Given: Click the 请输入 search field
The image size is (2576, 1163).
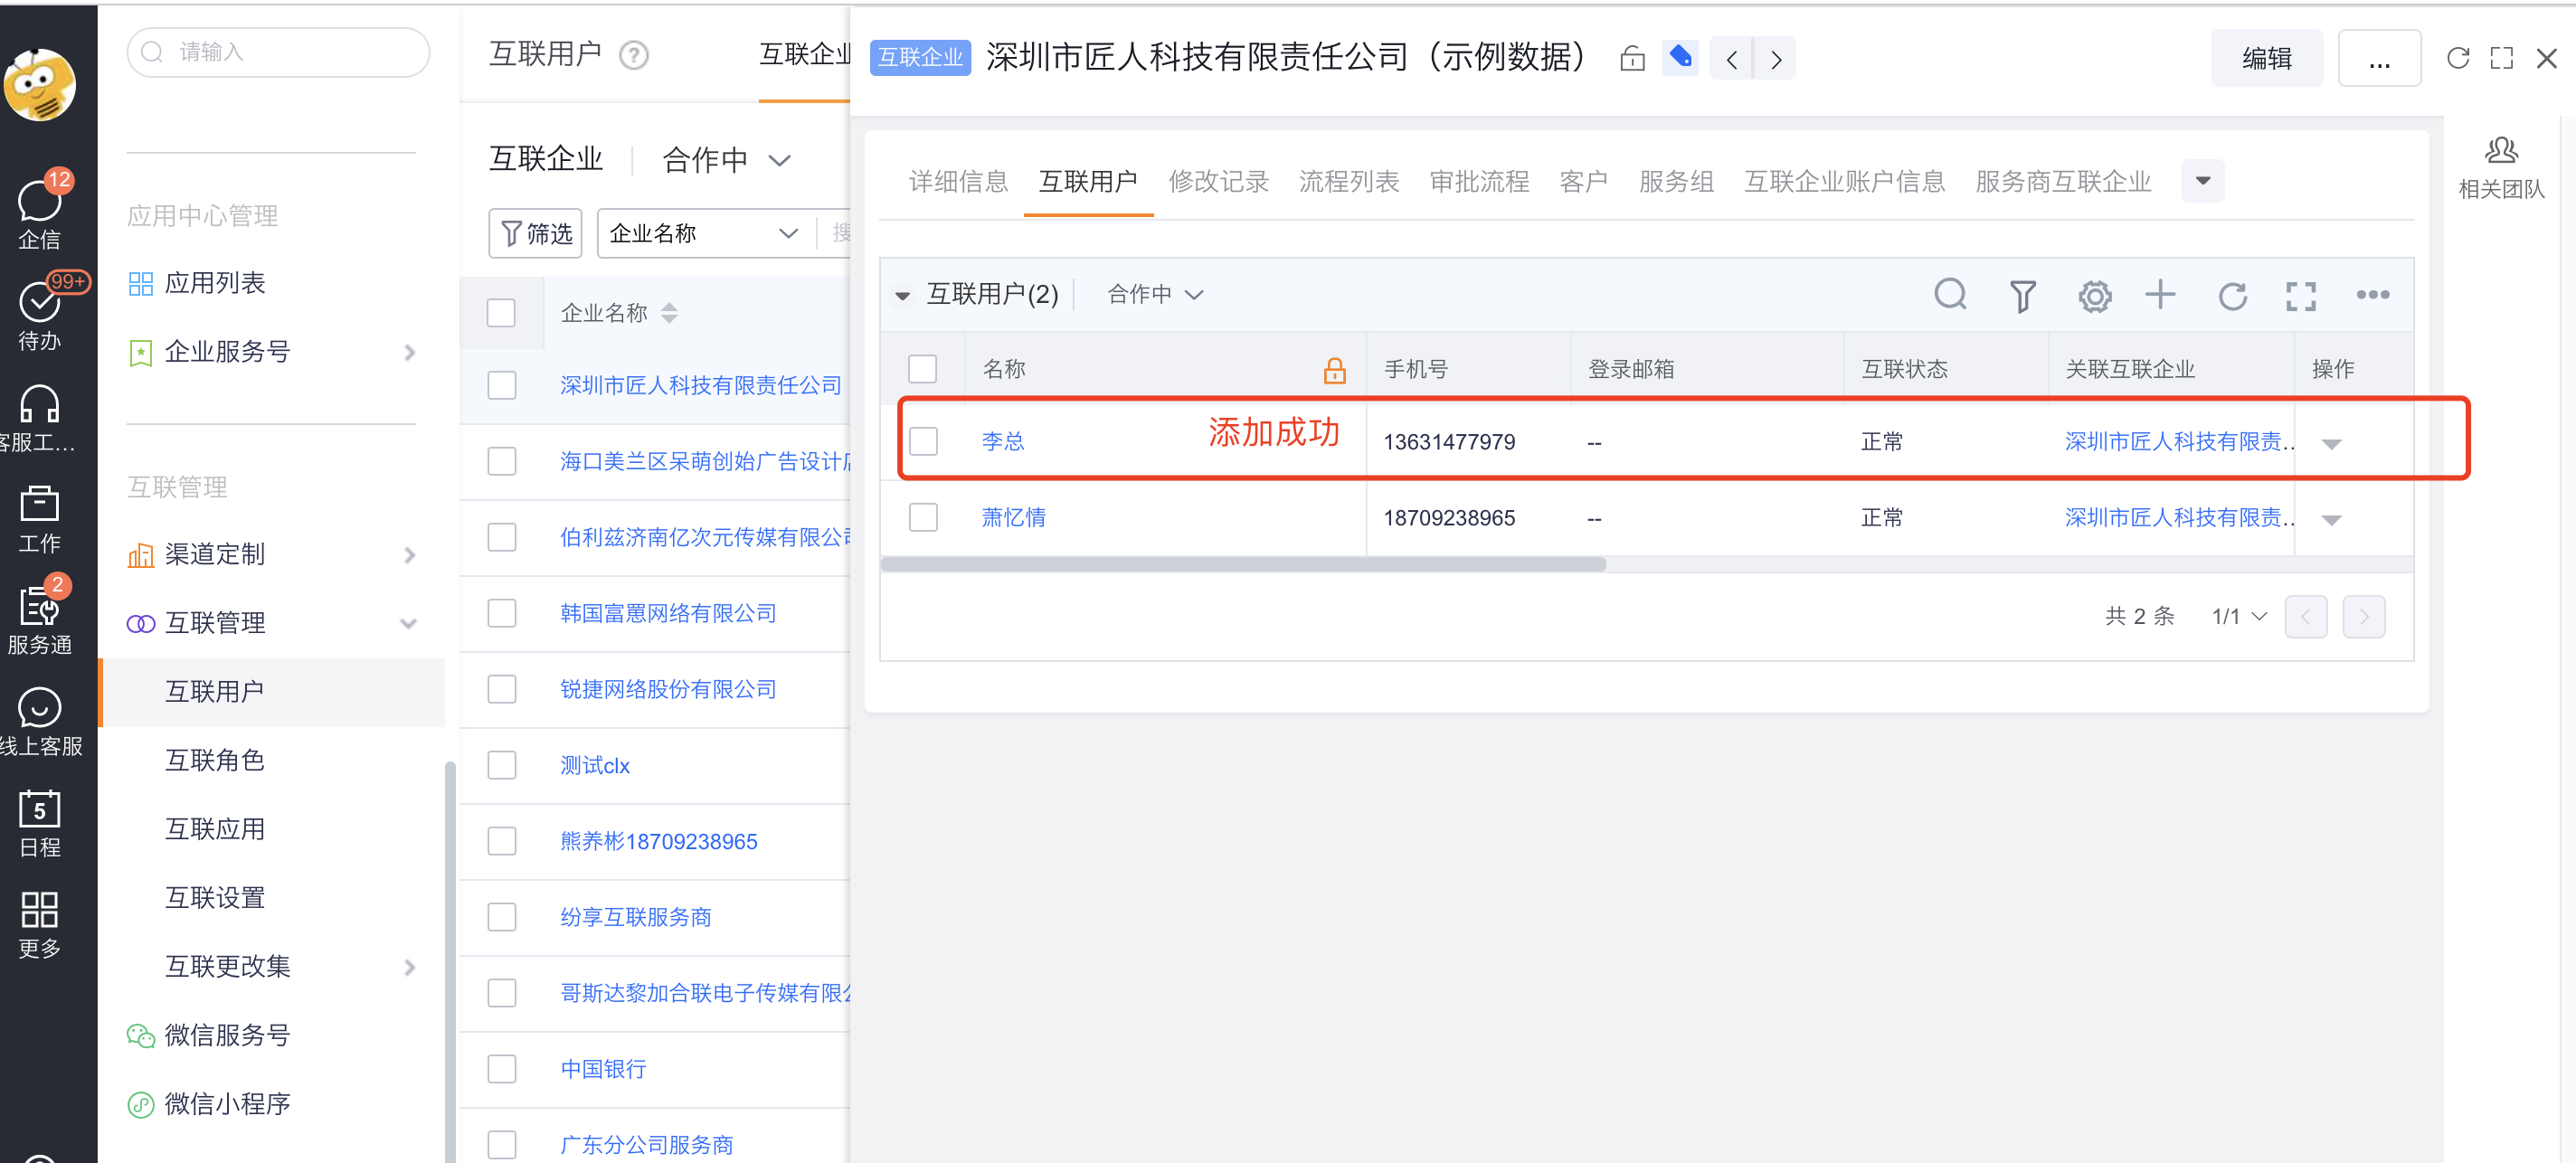Looking at the screenshot, I should [x=278, y=52].
